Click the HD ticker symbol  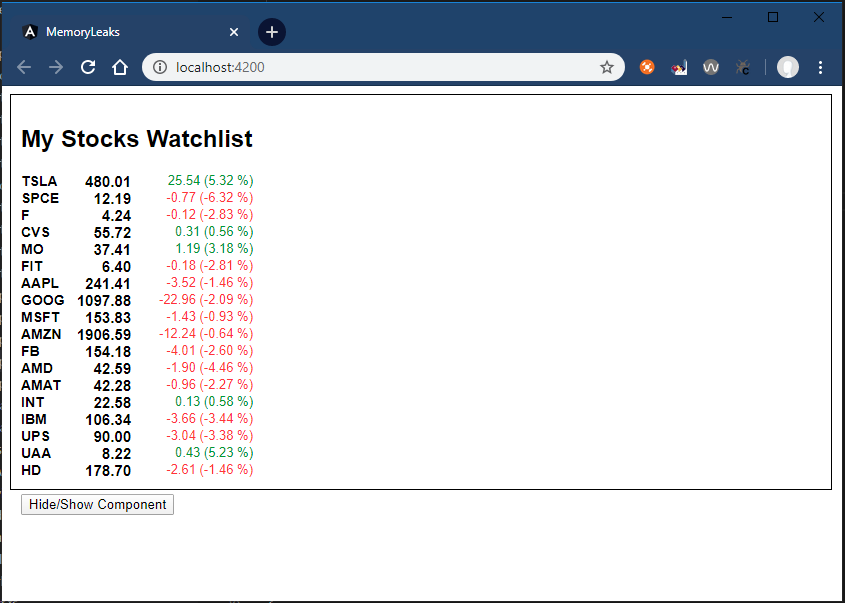pyautogui.click(x=31, y=470)
